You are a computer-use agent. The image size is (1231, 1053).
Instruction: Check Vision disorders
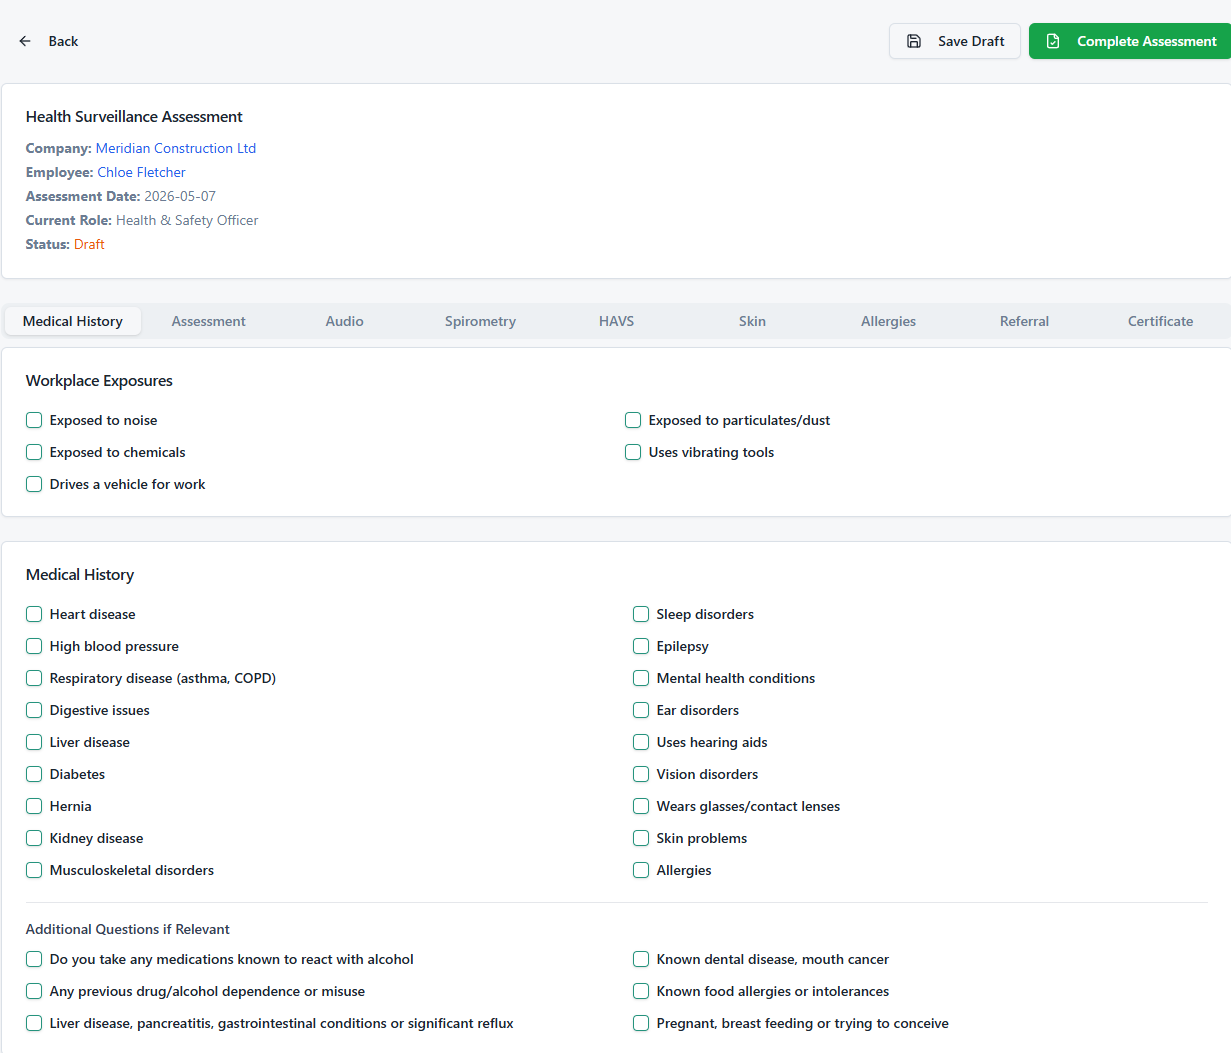pyautogui.click(x=641, y=774)
